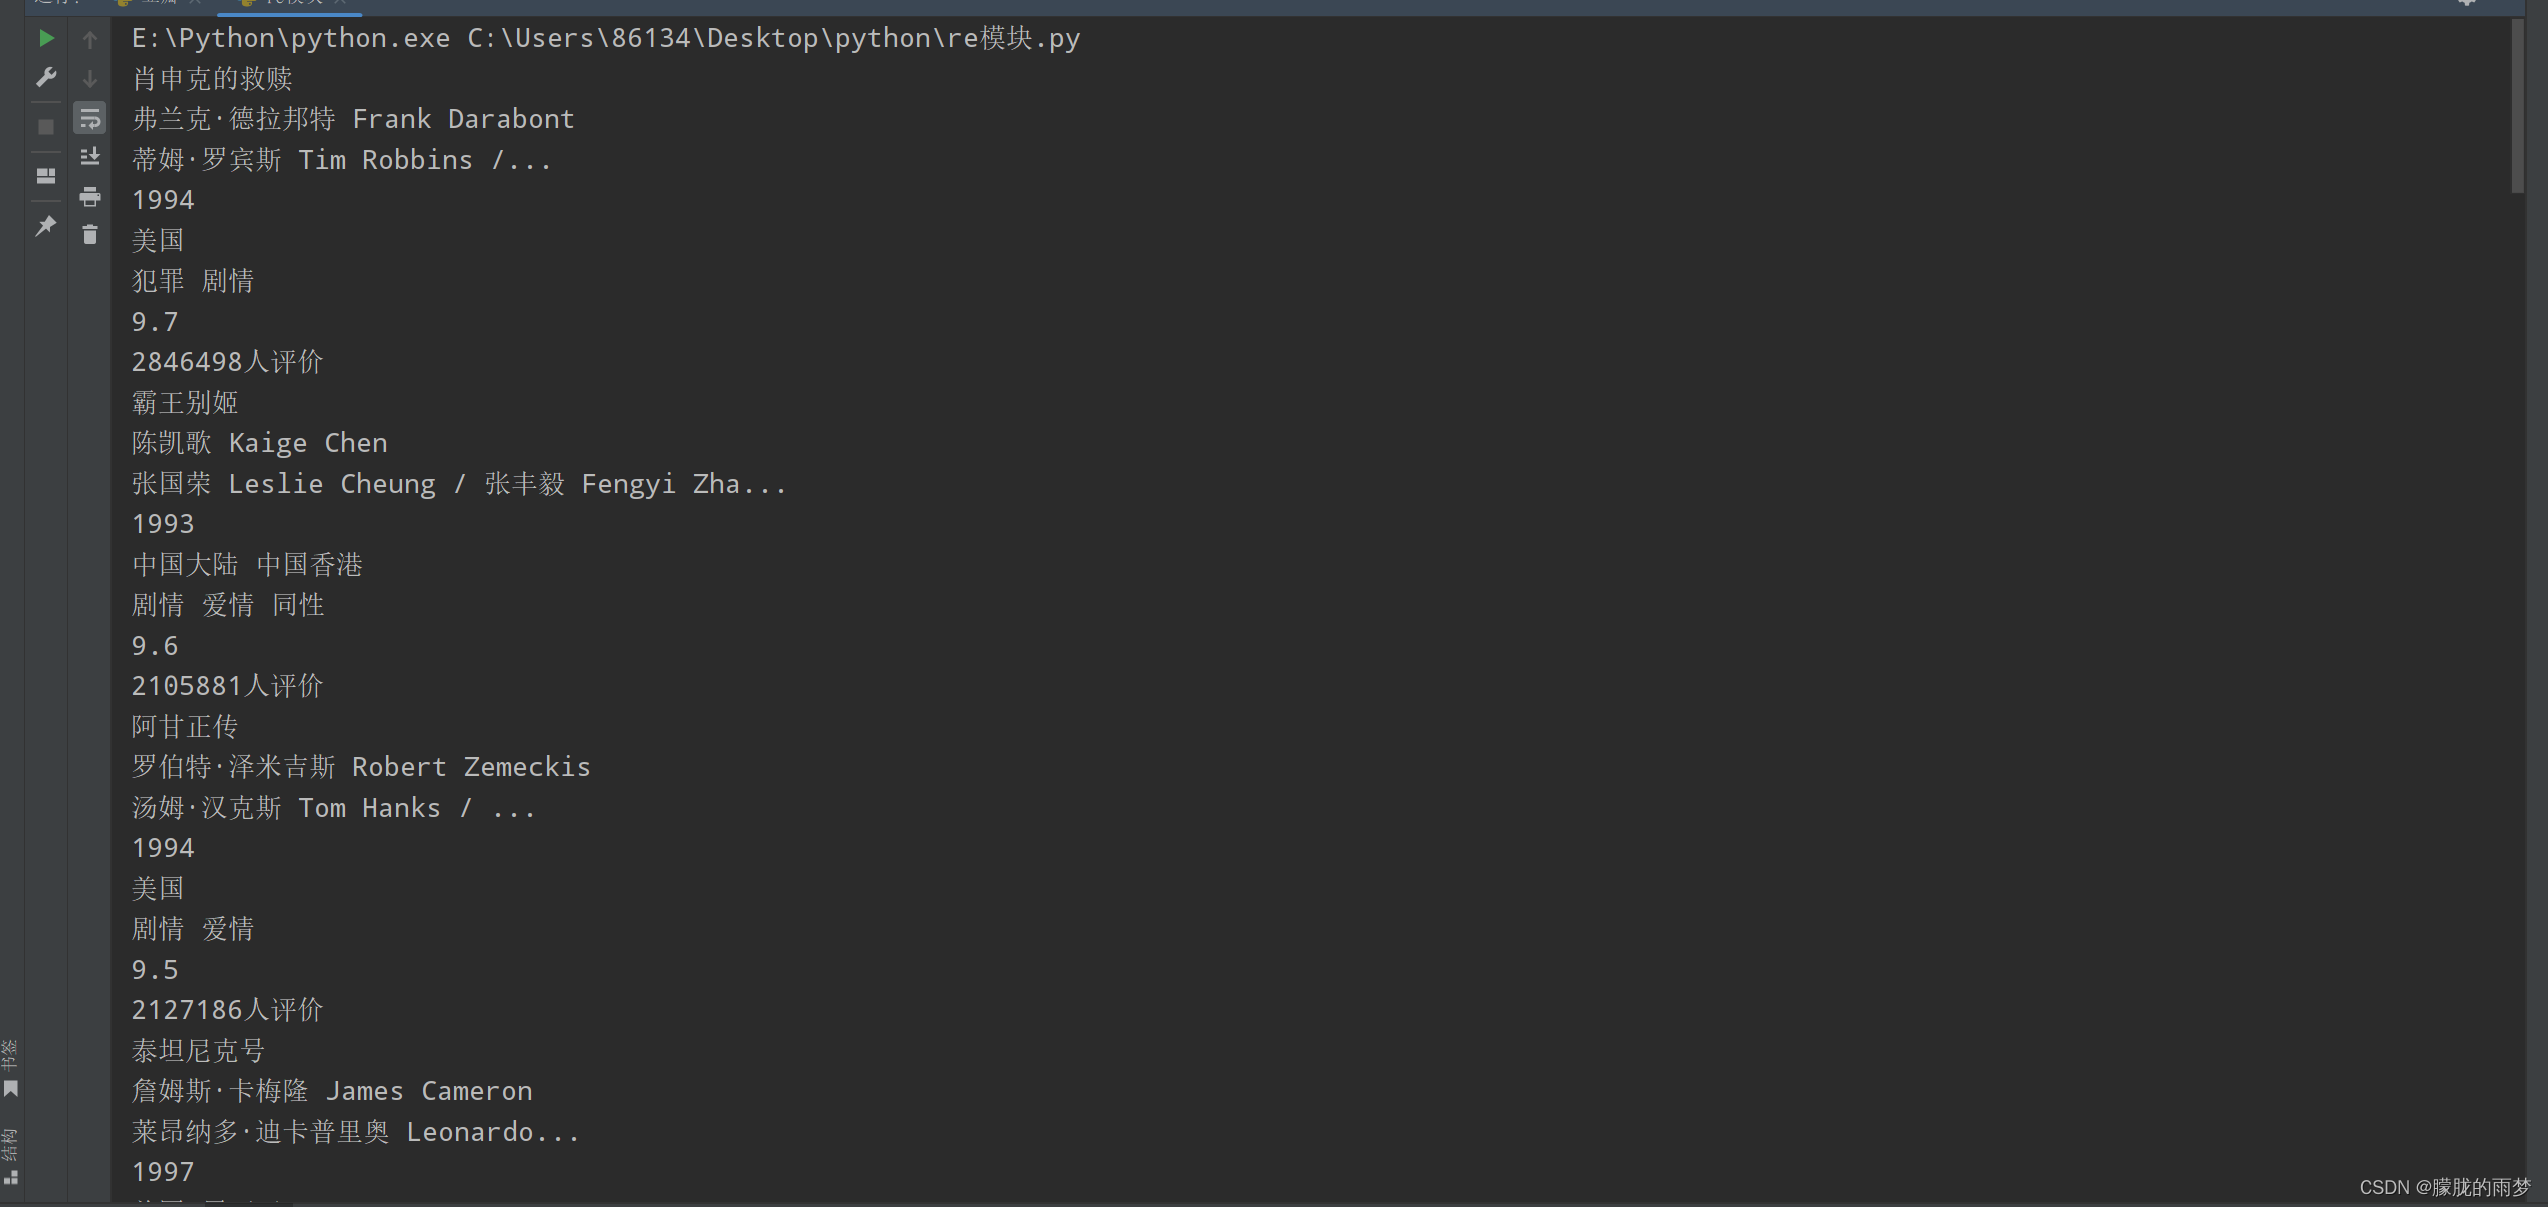Image resolution: width=2548 pixels, height=1207 pixels.
Task: Click the 'Leslie Cheung' output line
Action: coord(459,484)
